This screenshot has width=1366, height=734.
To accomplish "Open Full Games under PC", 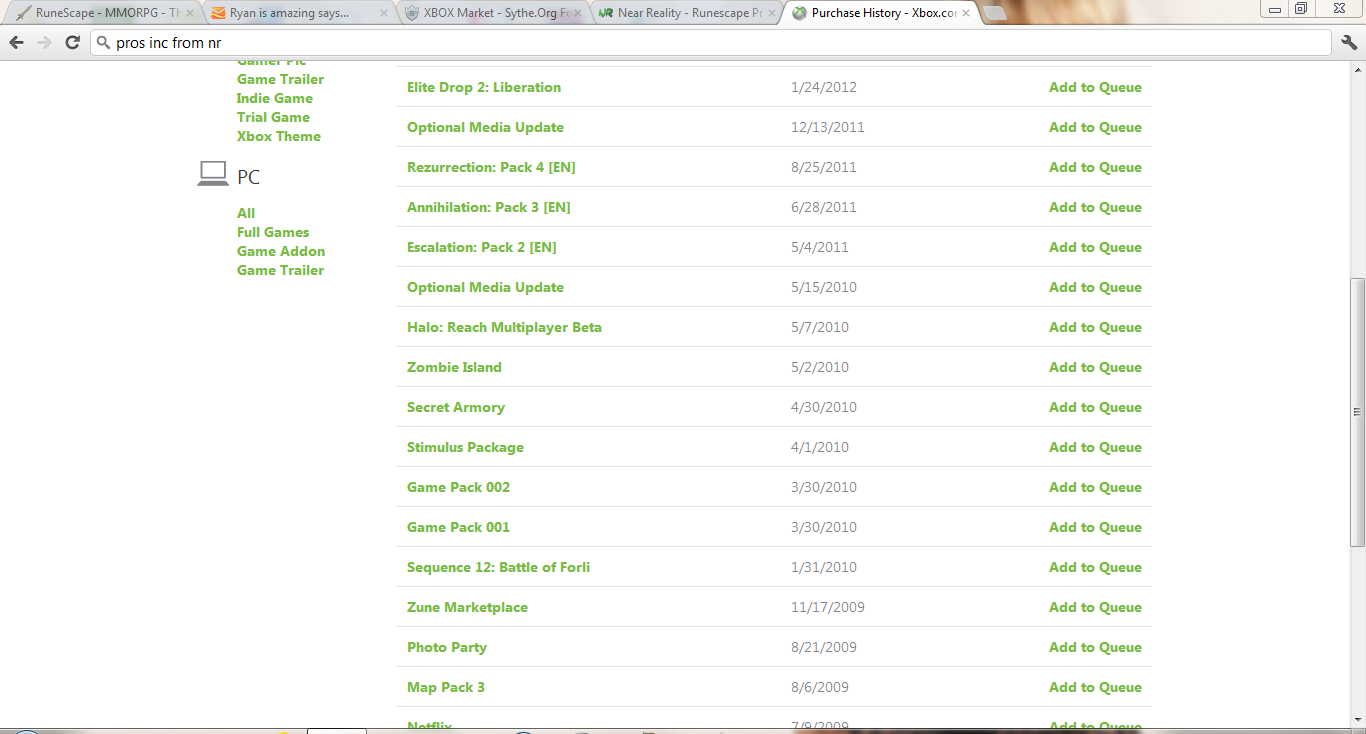I will 273,232.
